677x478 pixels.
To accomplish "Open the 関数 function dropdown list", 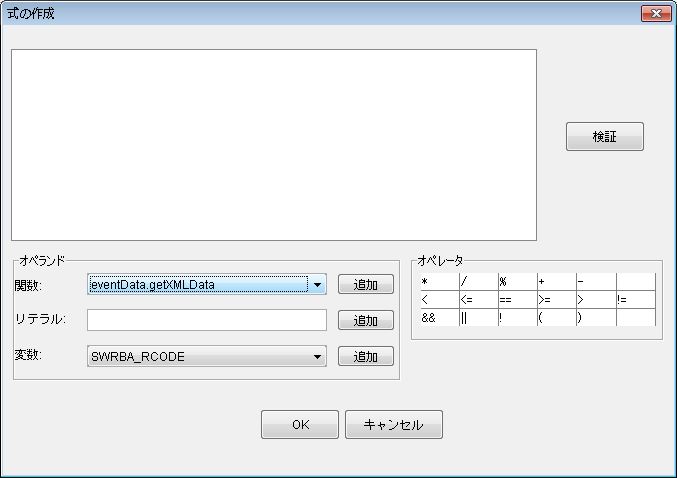I will coord(317,285).
